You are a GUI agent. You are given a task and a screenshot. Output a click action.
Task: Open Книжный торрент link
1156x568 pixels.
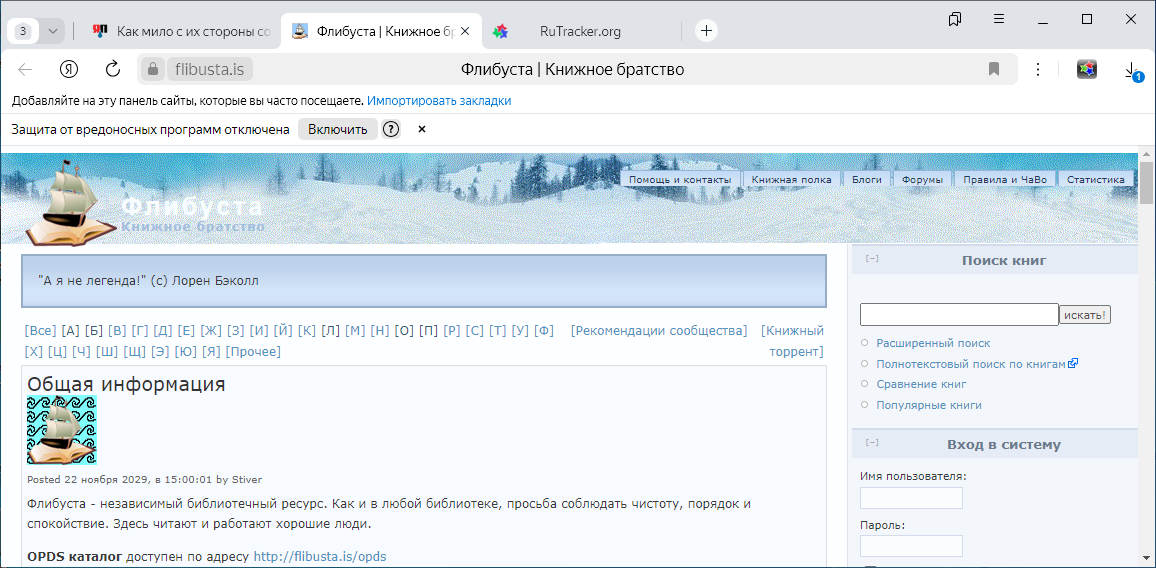(793, 341)
